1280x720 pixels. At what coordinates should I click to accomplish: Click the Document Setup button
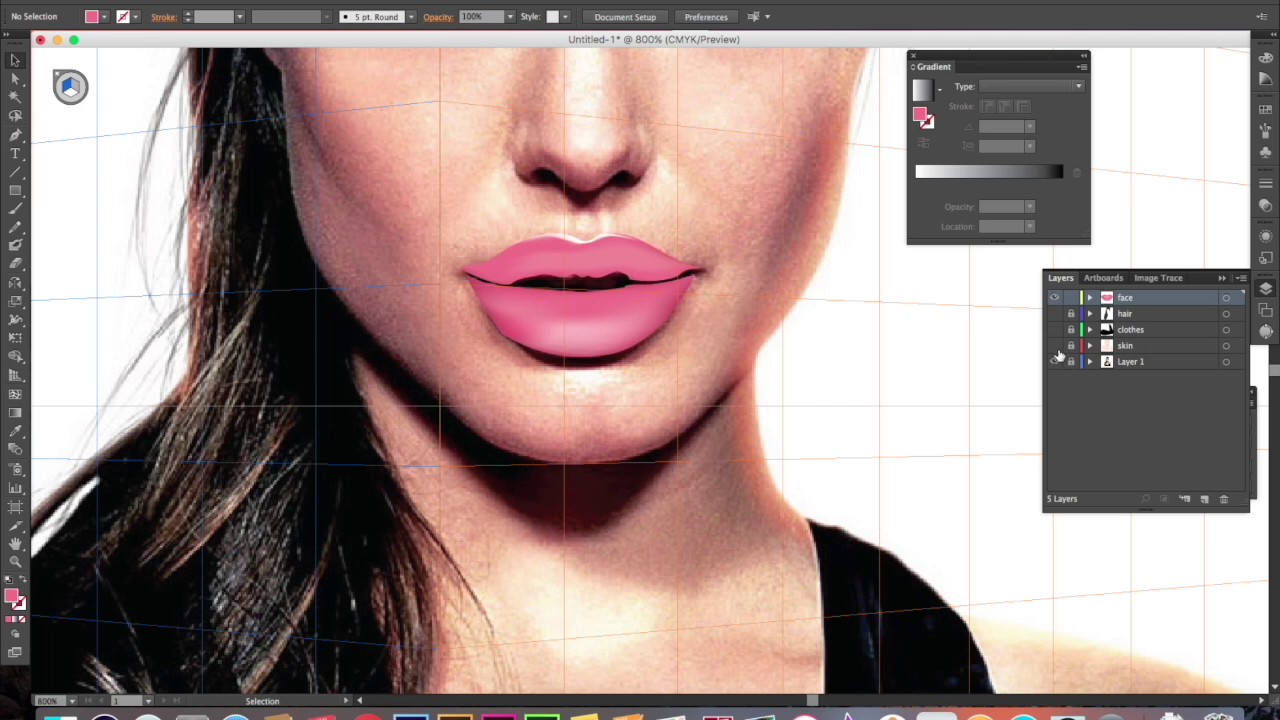(x=624, y=17)
